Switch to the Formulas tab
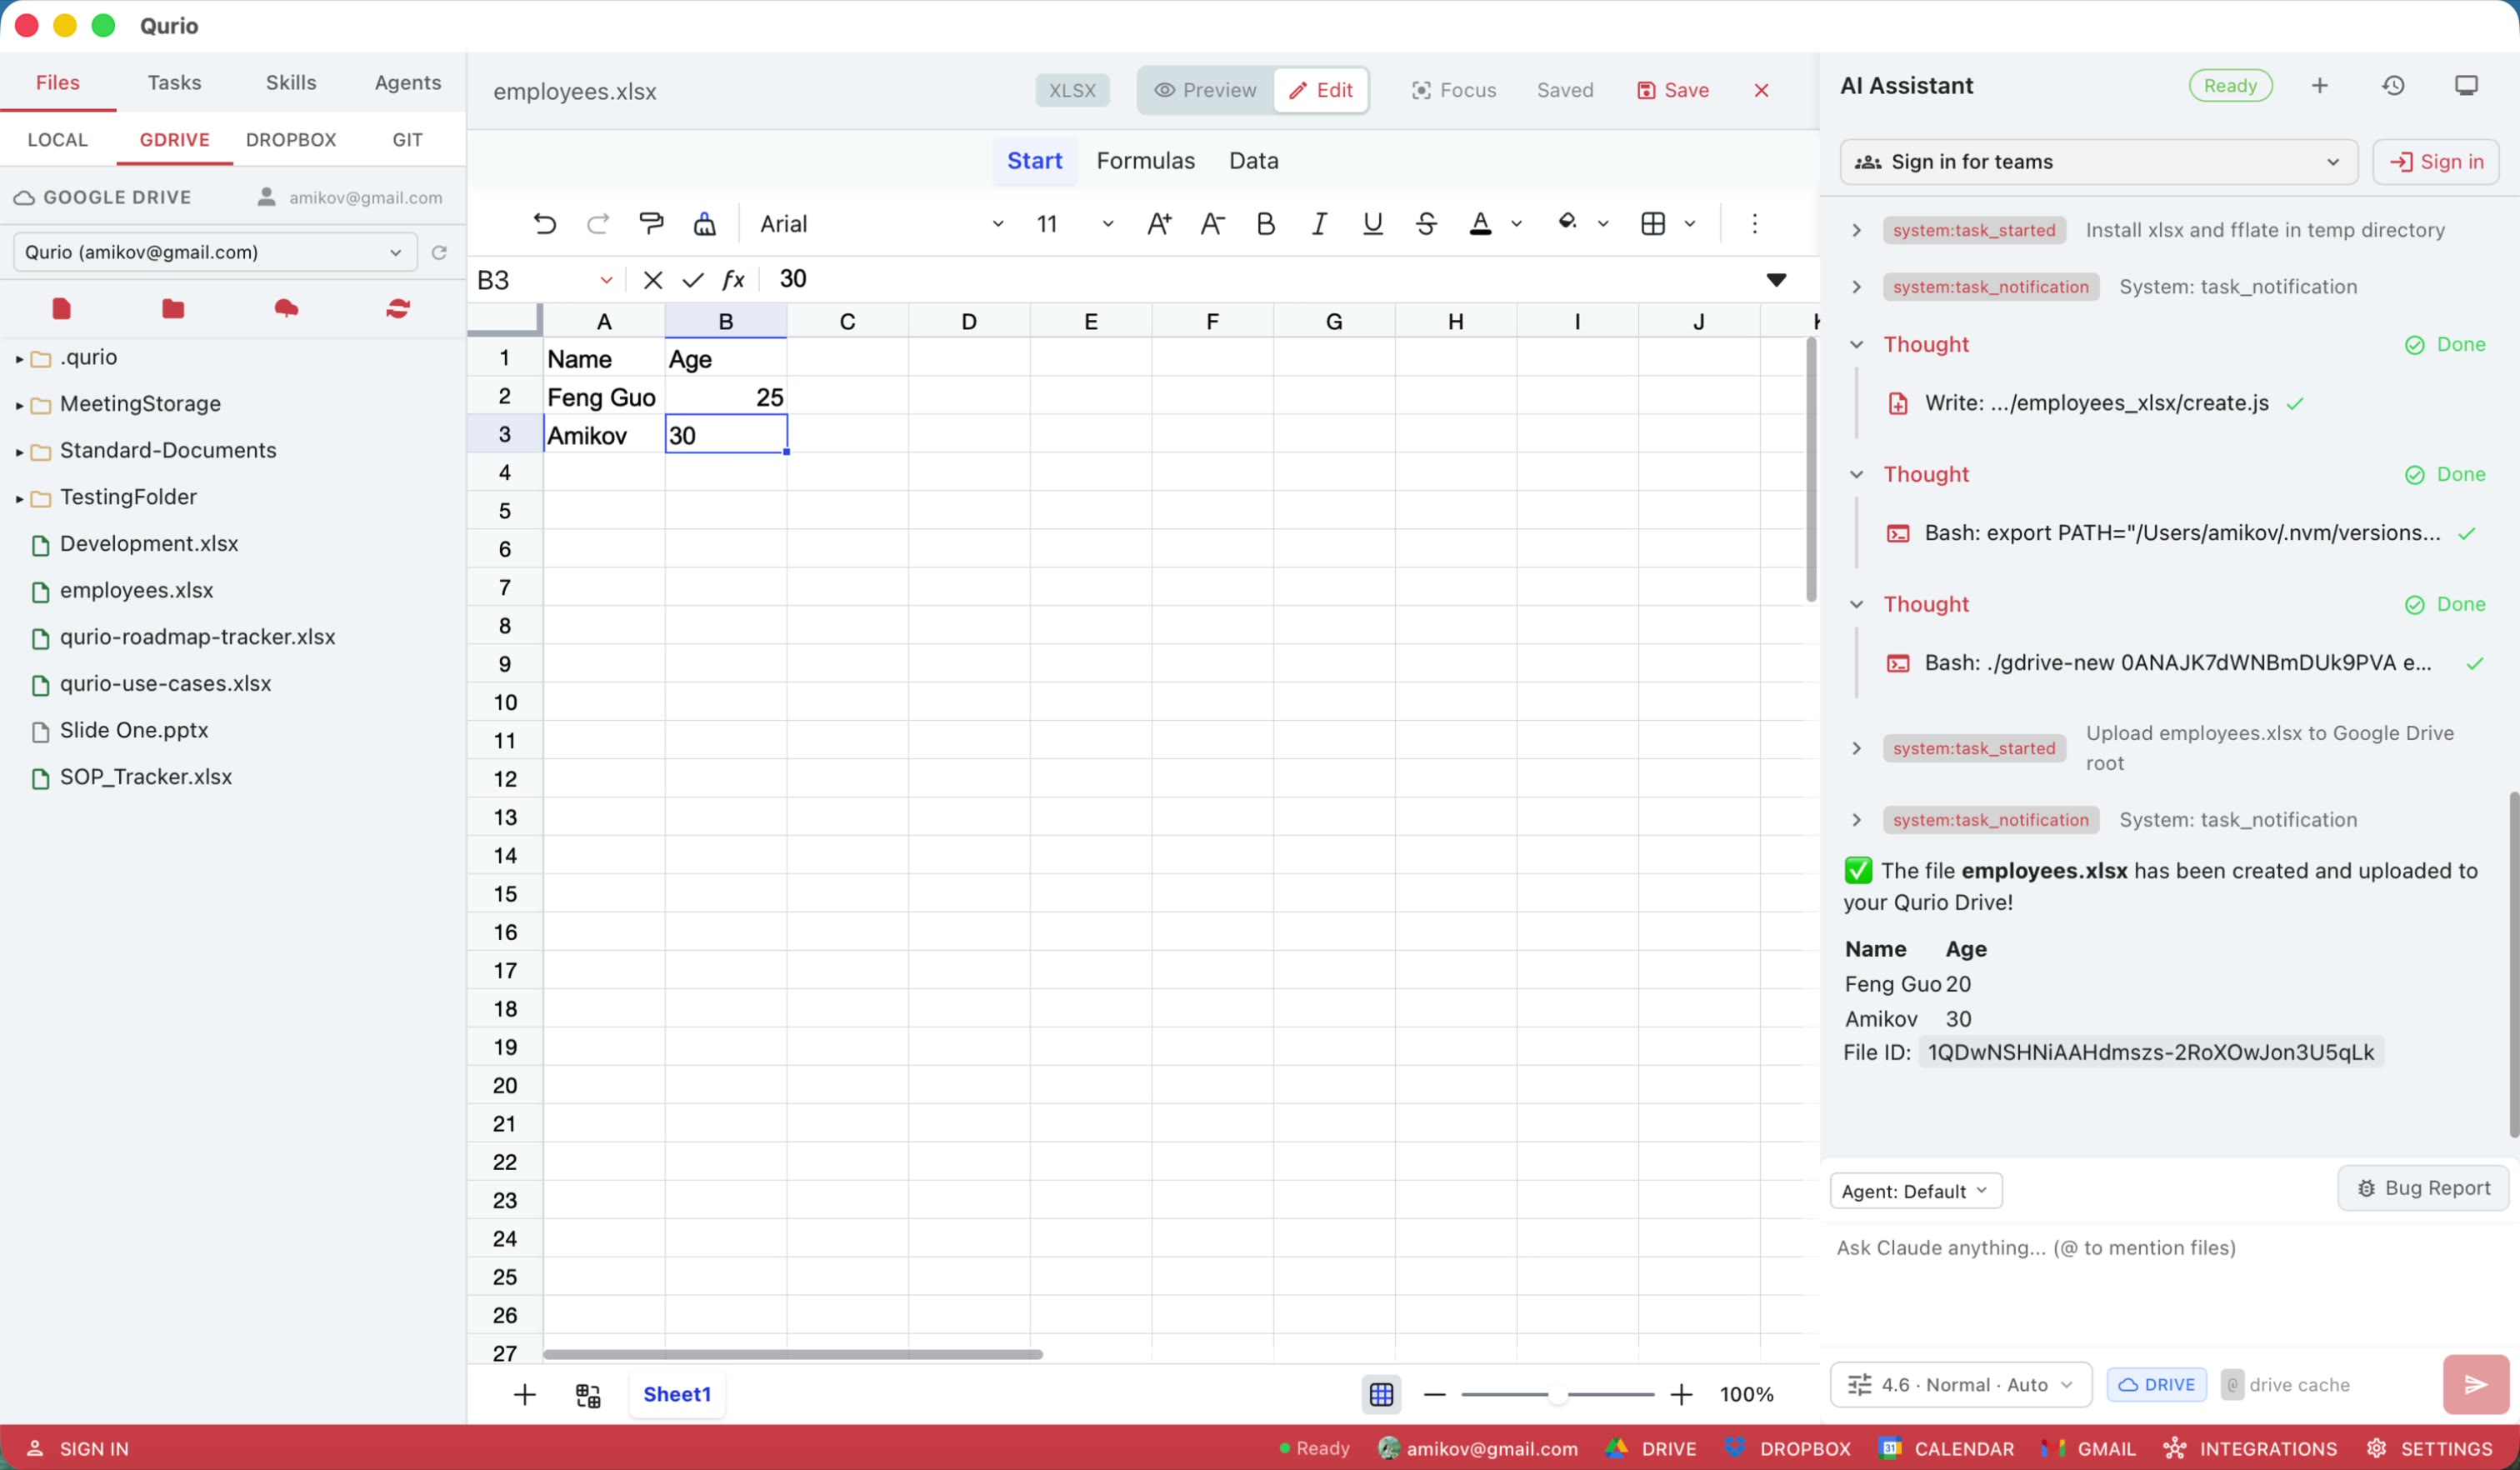2520x1470 pixels. [x=1146, y=160]
